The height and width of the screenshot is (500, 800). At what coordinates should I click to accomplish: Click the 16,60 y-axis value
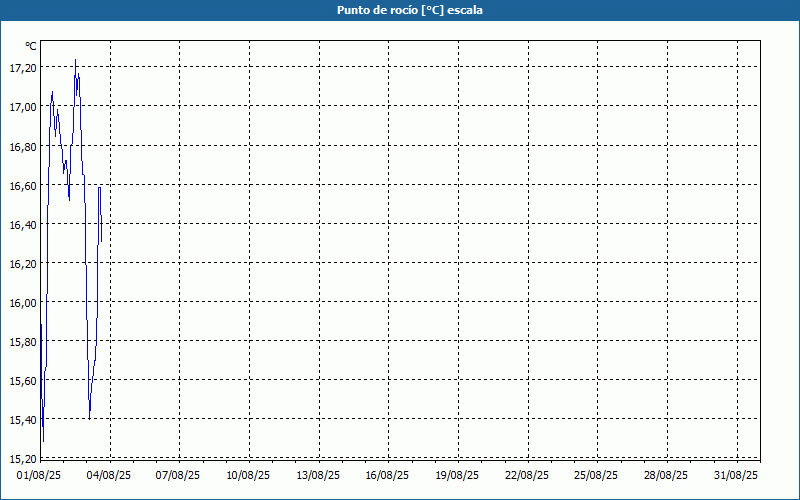[23, 186]
